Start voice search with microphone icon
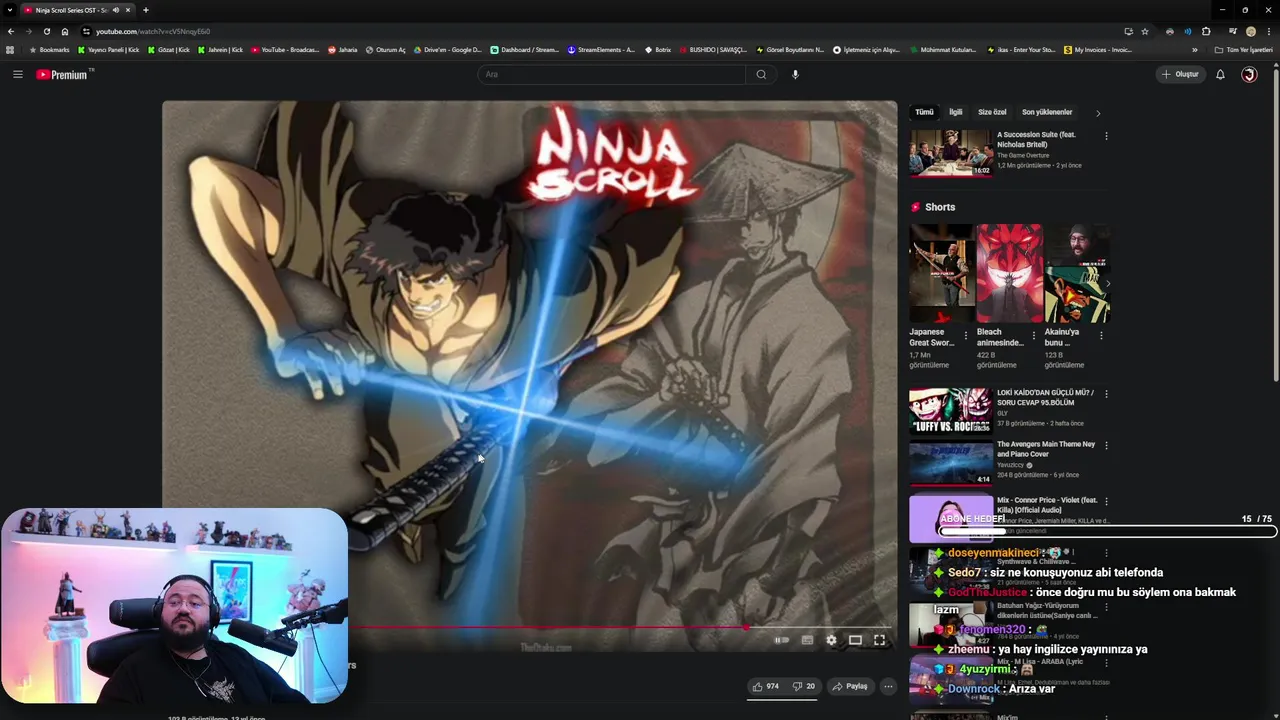This screenshot has width=1280, height=720. pyautogui.click(x=795, y=74)
